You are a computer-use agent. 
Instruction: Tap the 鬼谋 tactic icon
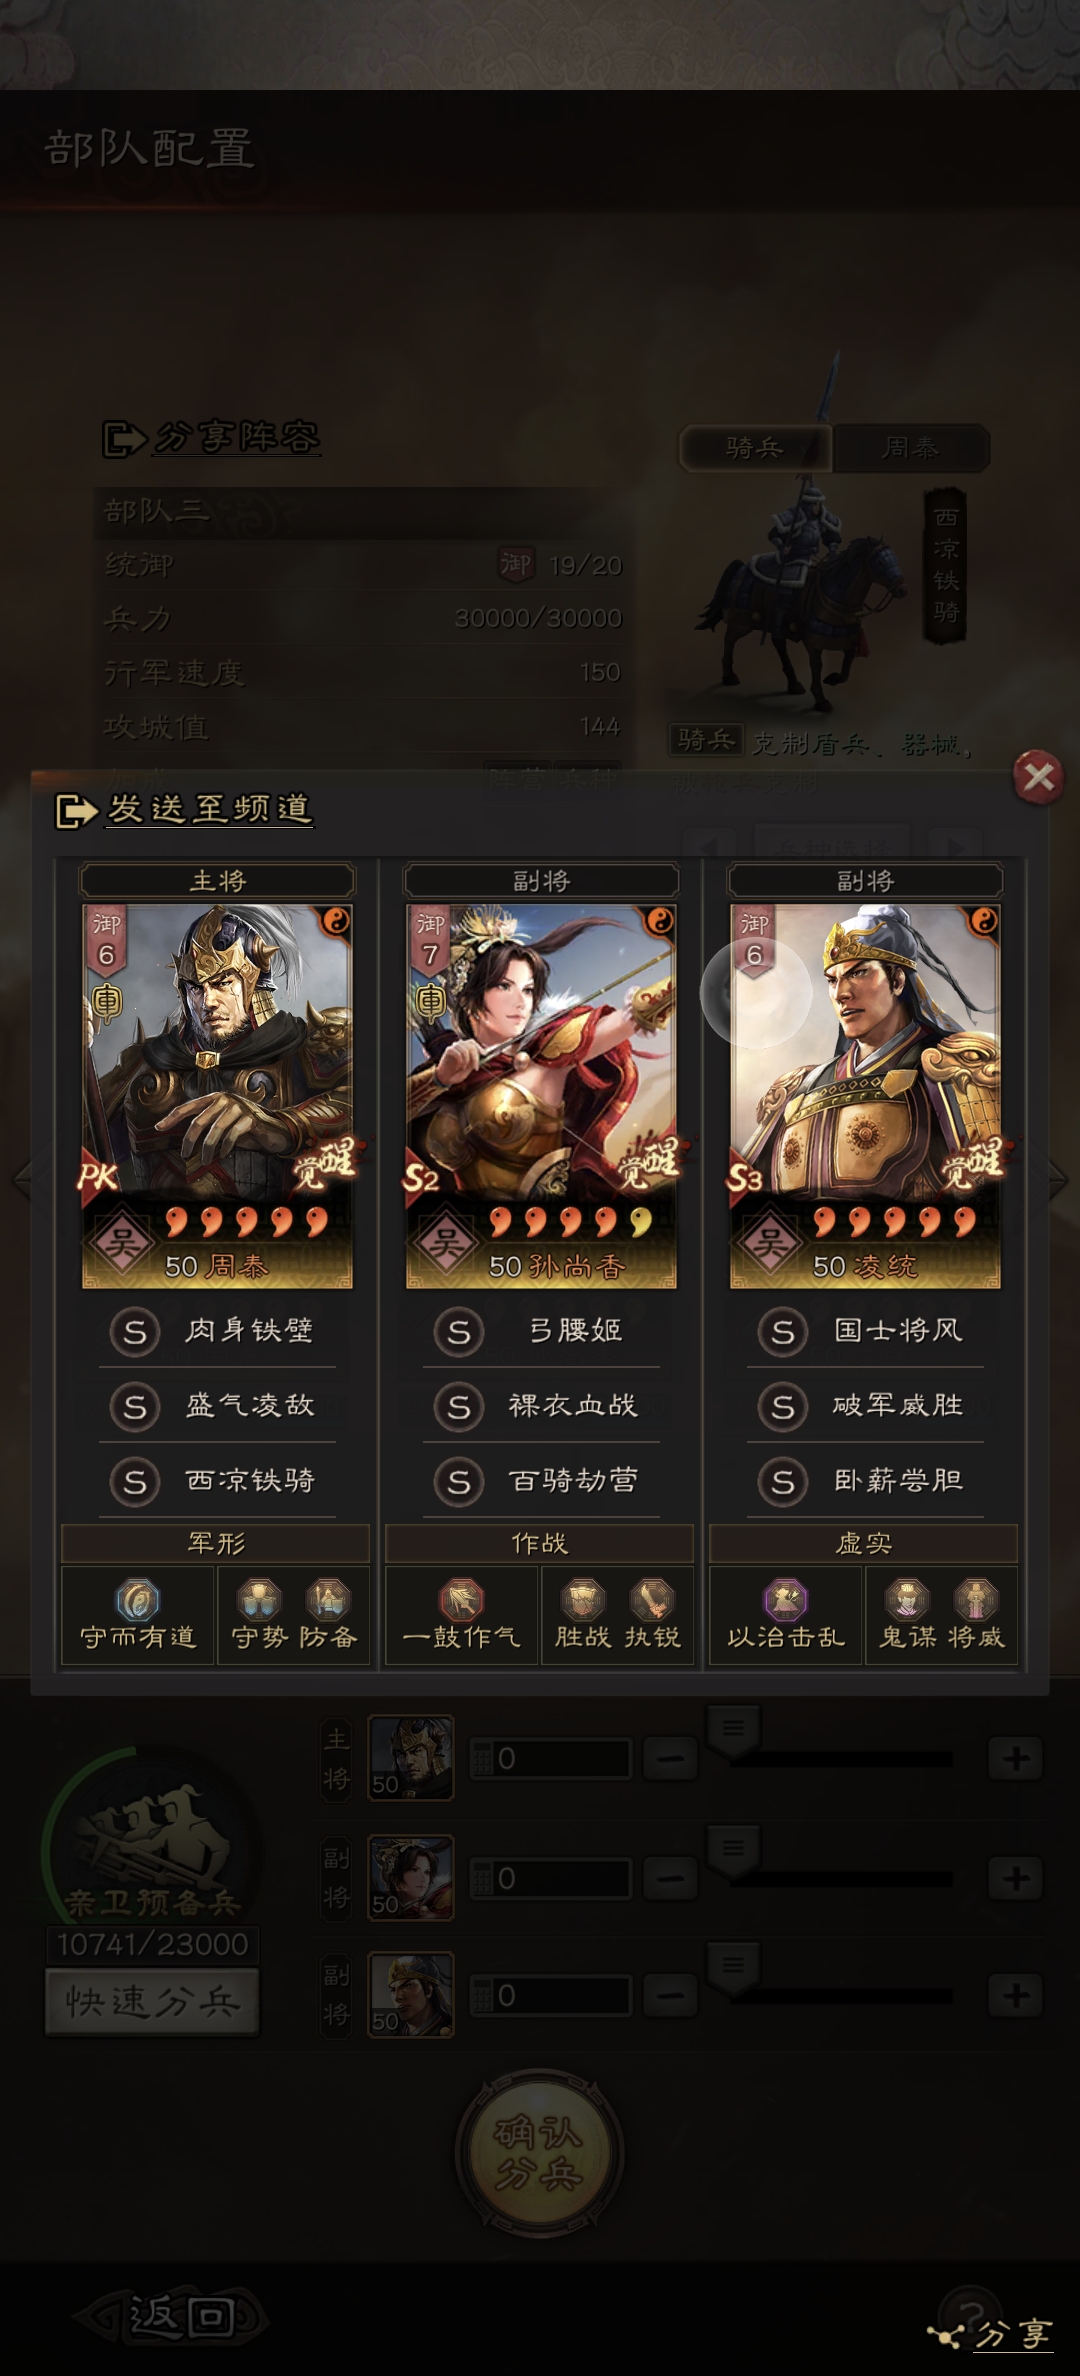tap(907, 1600)
